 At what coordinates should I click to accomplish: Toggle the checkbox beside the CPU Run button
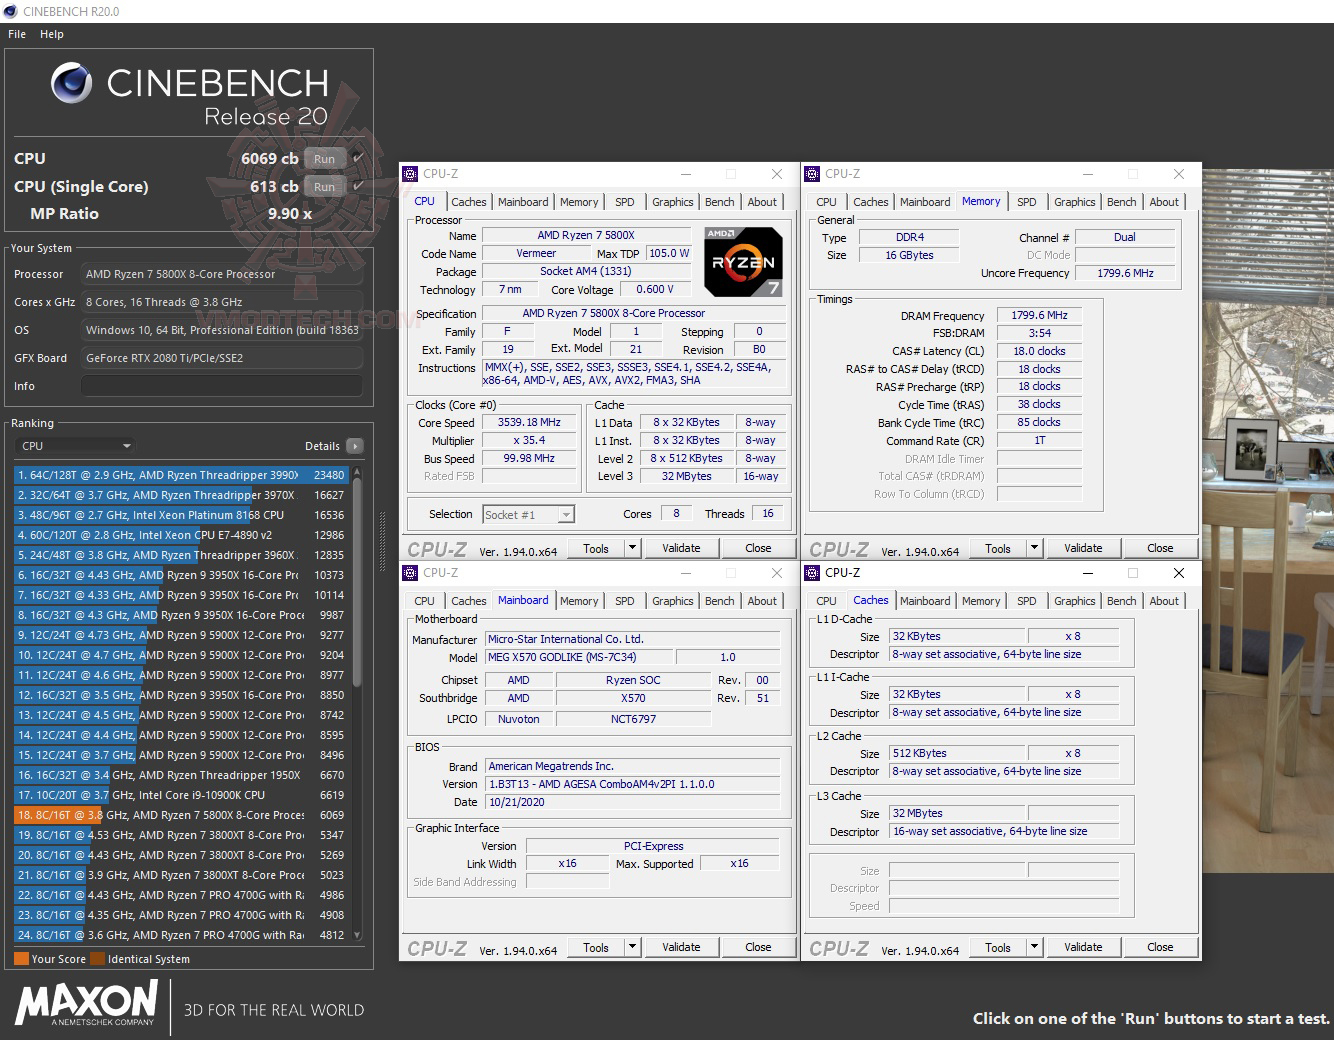358,158
